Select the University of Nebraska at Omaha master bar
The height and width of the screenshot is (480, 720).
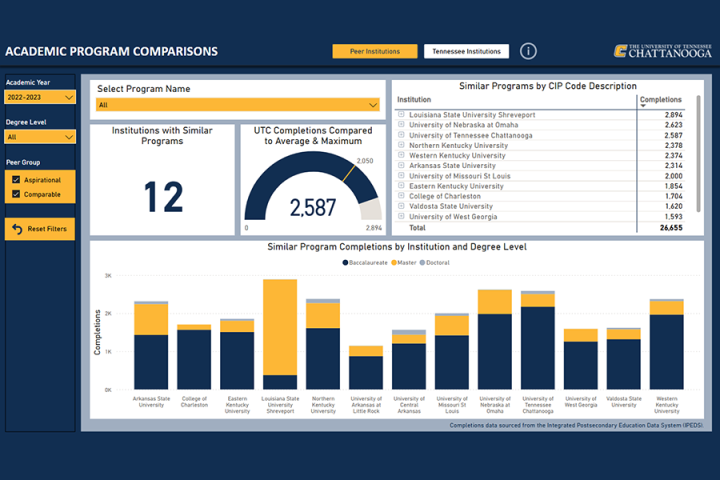point(495,302)
